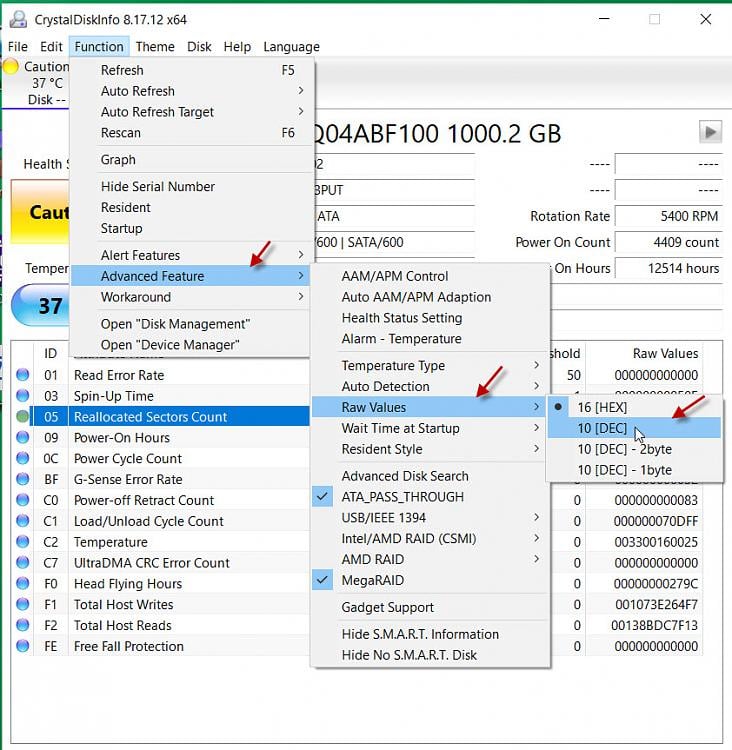Click status circle beside Reallocated Sectors Count

point(22,416)
